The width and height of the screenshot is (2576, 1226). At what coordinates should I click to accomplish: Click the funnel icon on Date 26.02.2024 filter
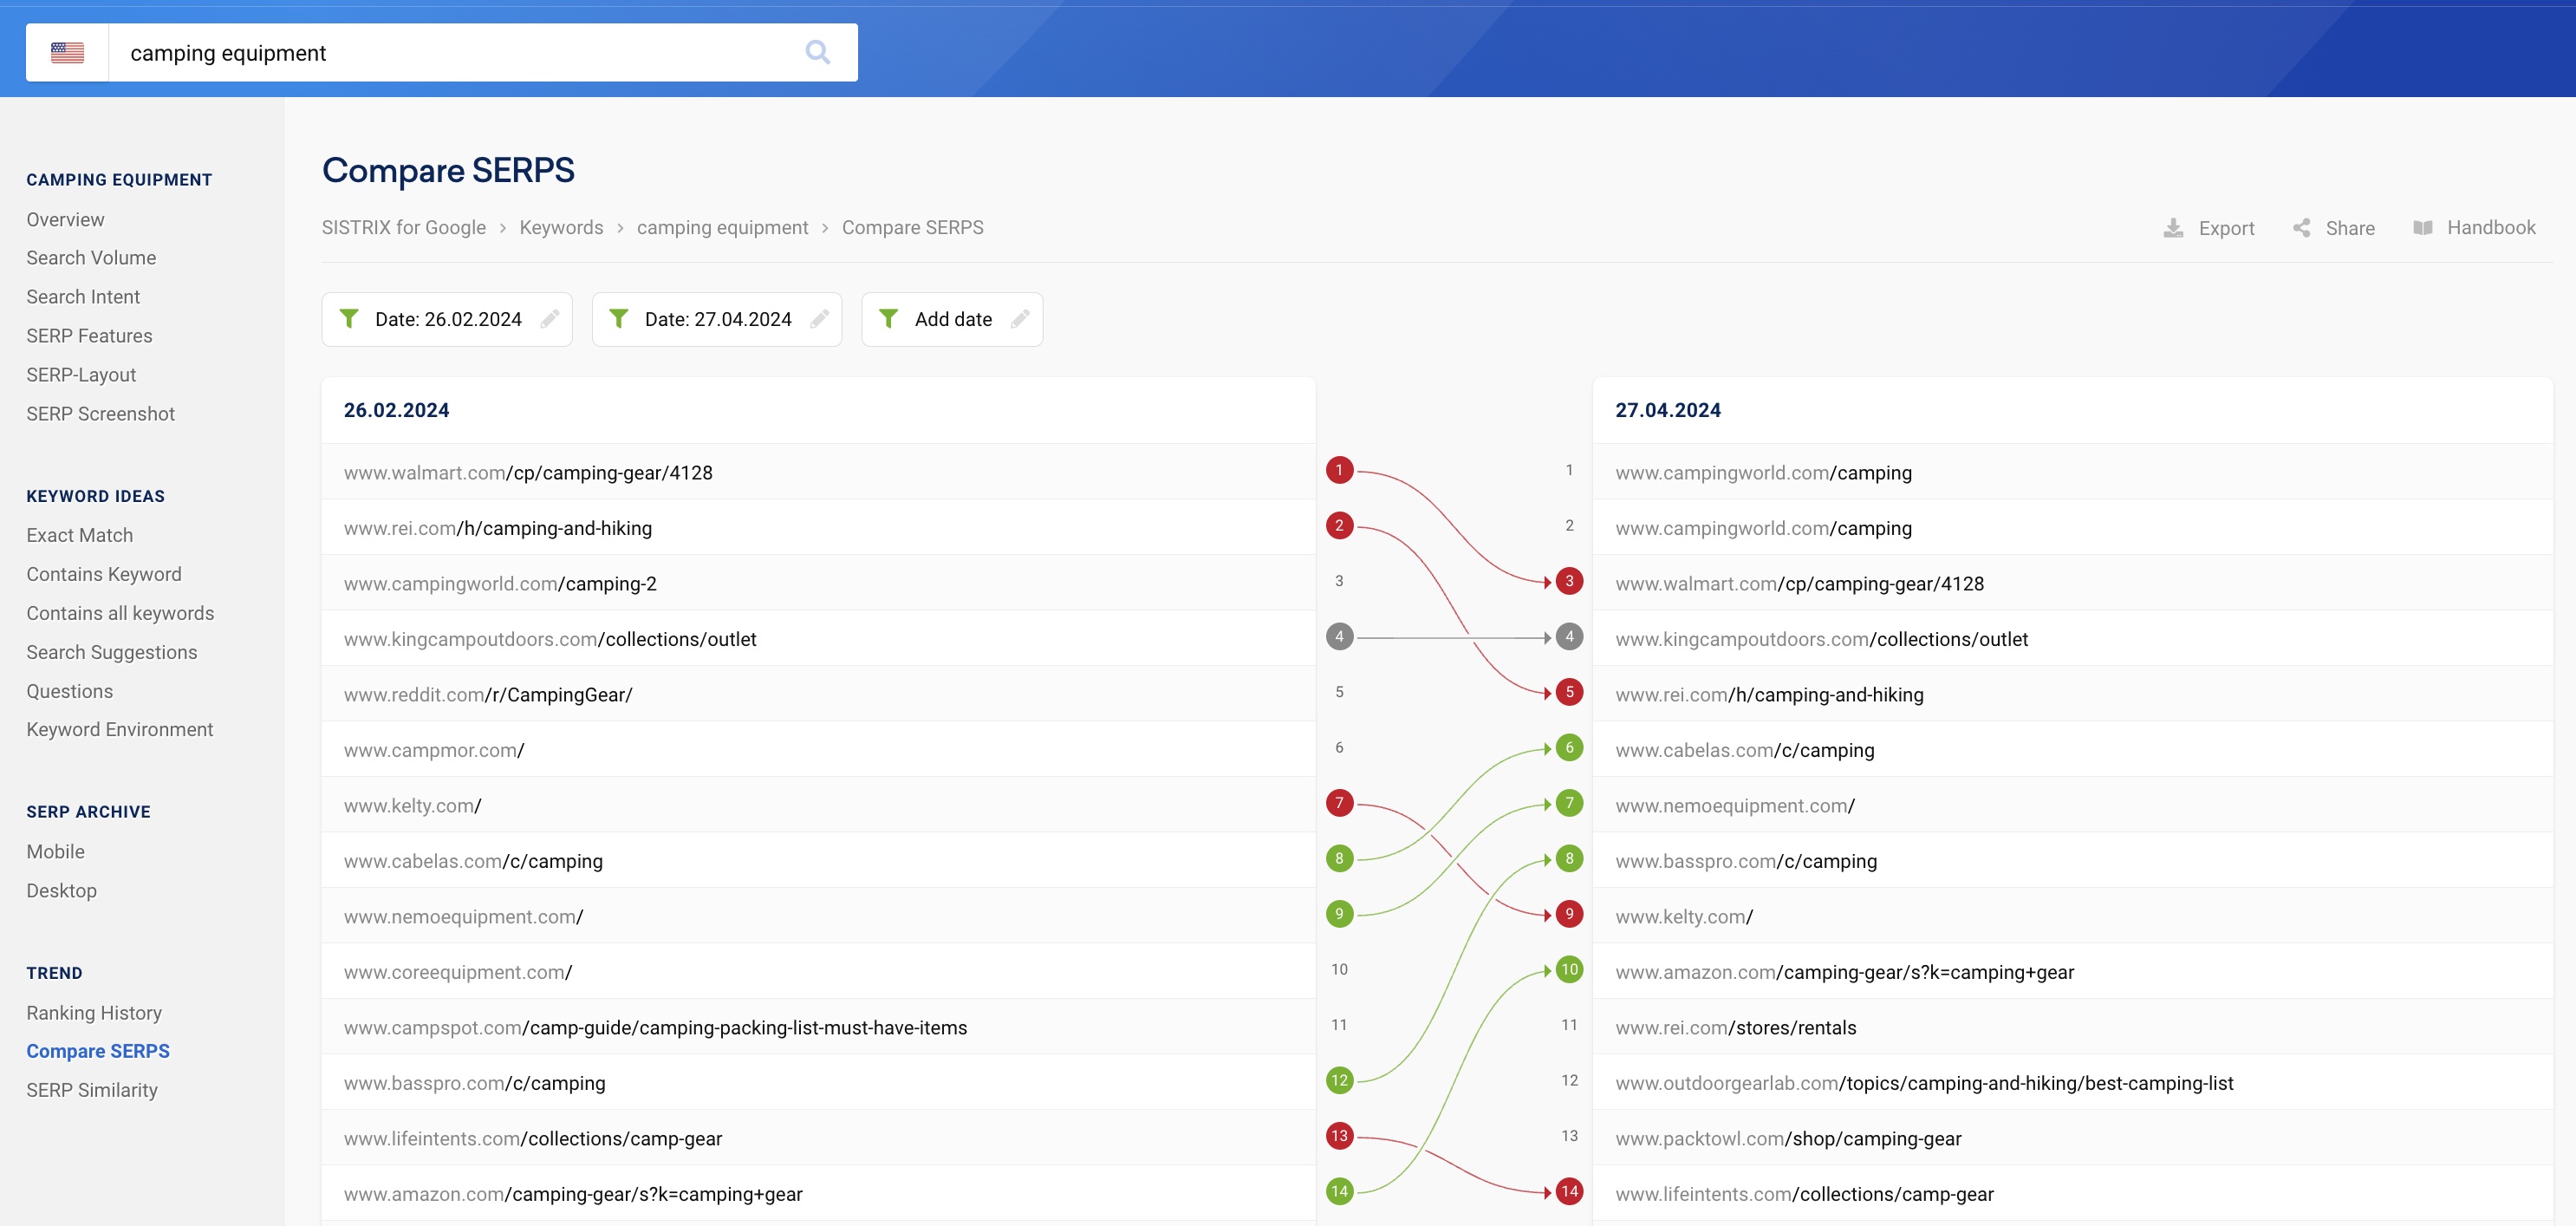click(349, 319)
